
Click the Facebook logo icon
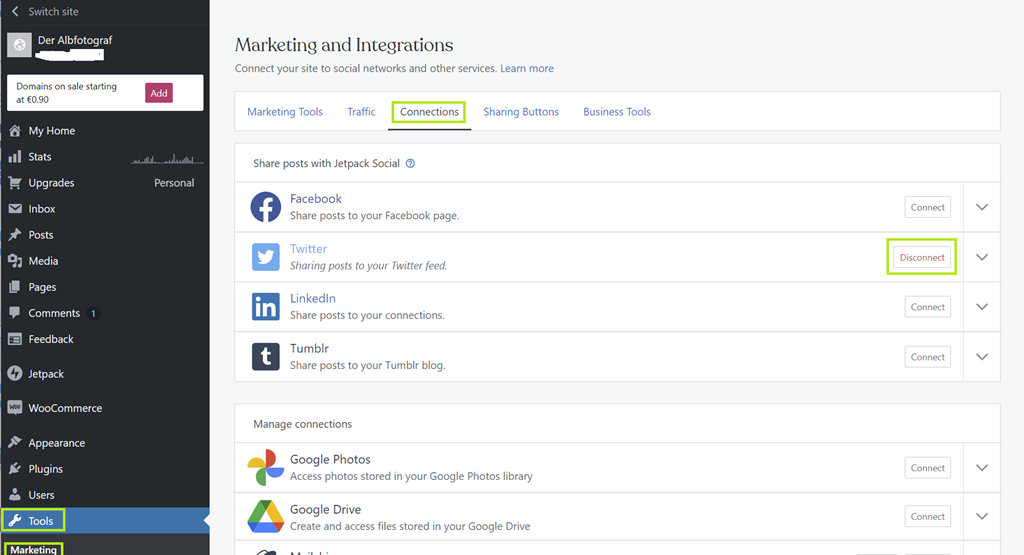(x=265, y=207)
